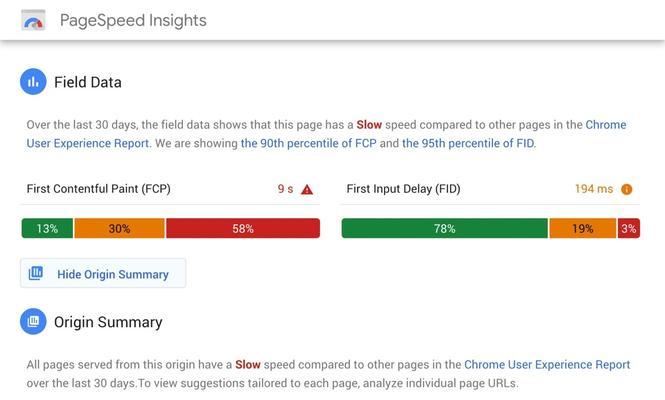Screen dimensions: 665x400
Task: Click the red FCP warning triangle icon
Action: (307, 189)
